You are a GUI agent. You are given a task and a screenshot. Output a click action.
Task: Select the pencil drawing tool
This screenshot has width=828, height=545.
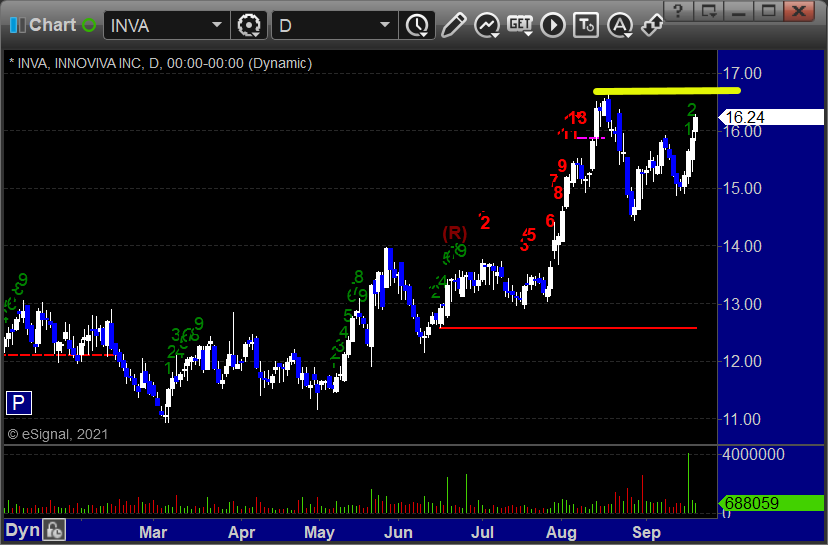point(454,25)
